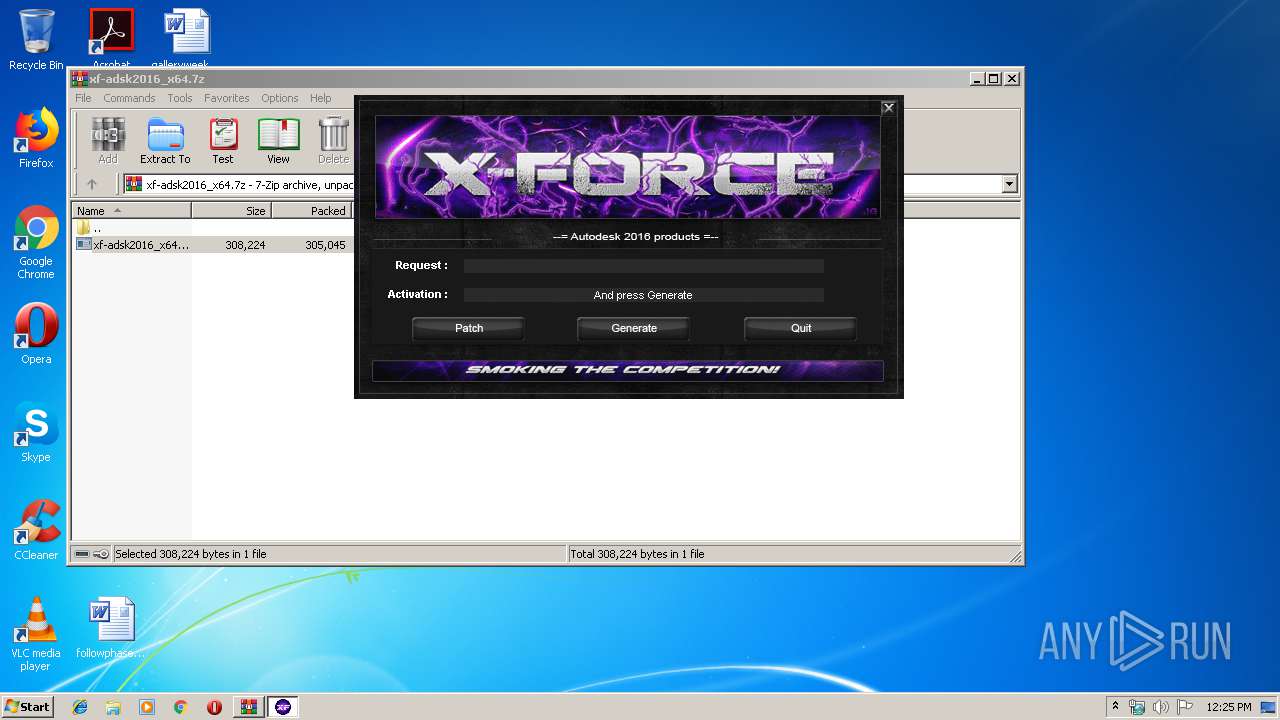Viewport: 1280px width, 720px height.
Task: Click the size value 308,224
Action: [x=245, y=245]
